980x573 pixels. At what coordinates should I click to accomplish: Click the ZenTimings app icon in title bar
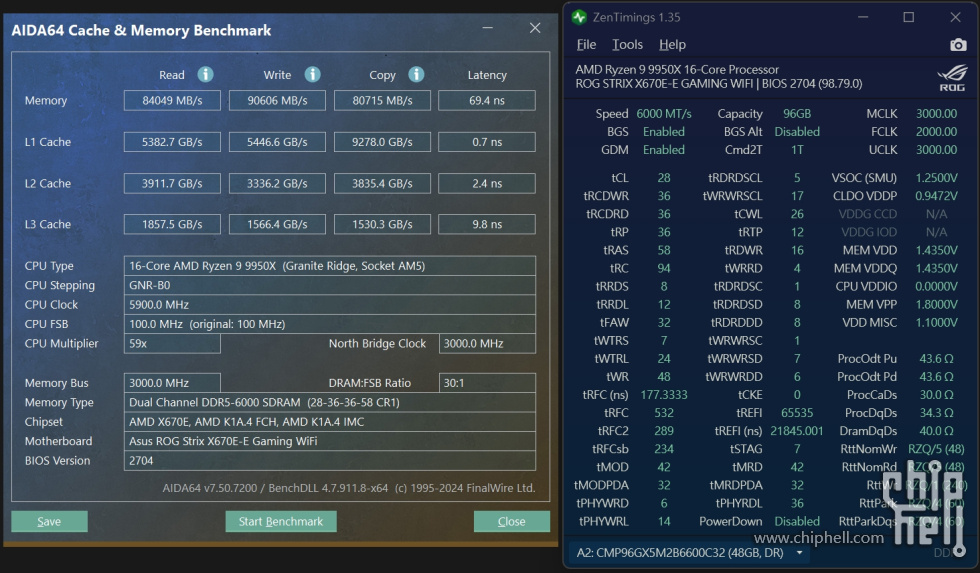point(579,17)
